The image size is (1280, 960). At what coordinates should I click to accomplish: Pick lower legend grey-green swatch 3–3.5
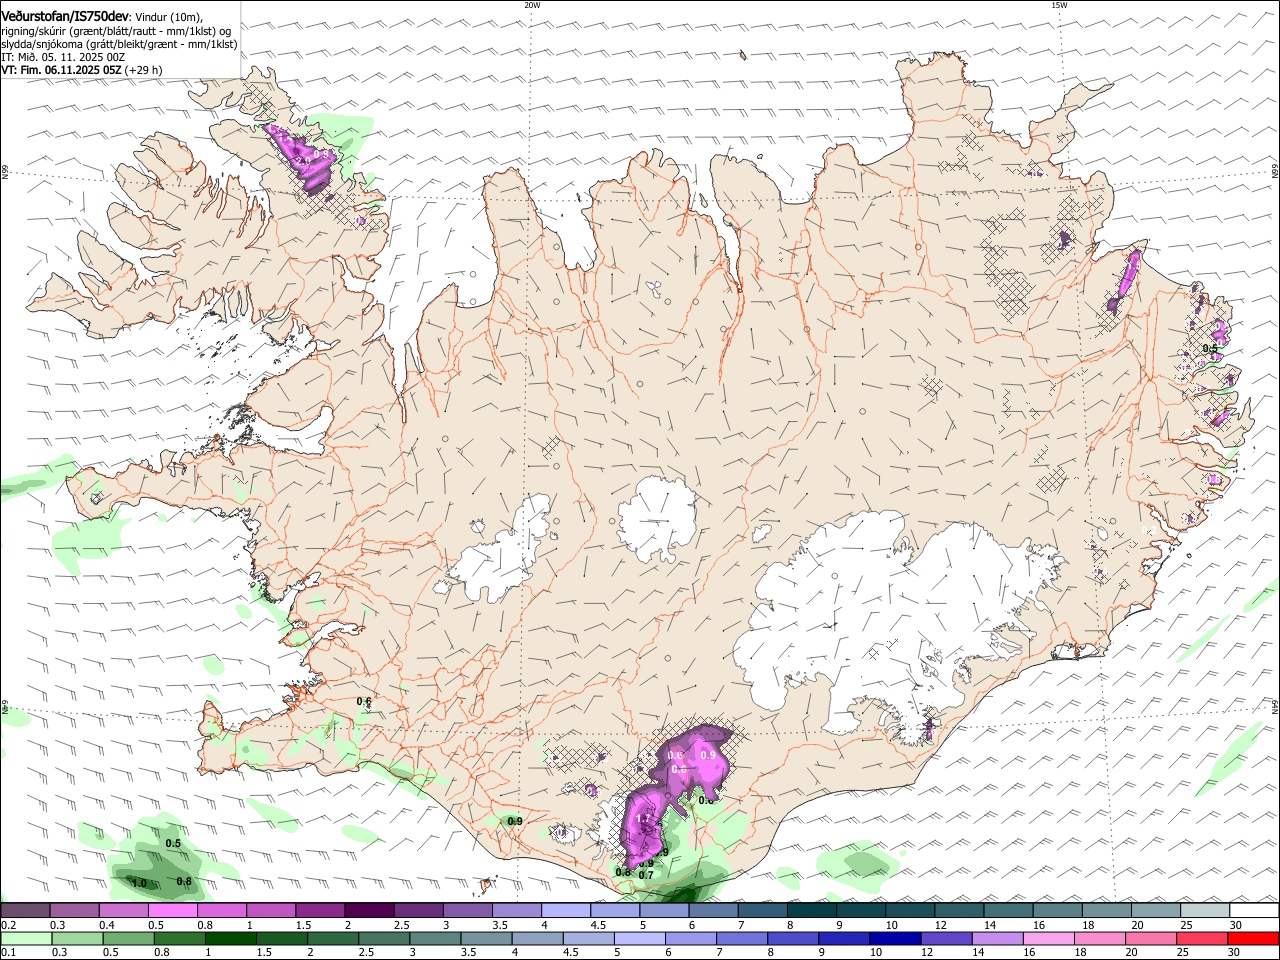(x=436, y=938)
